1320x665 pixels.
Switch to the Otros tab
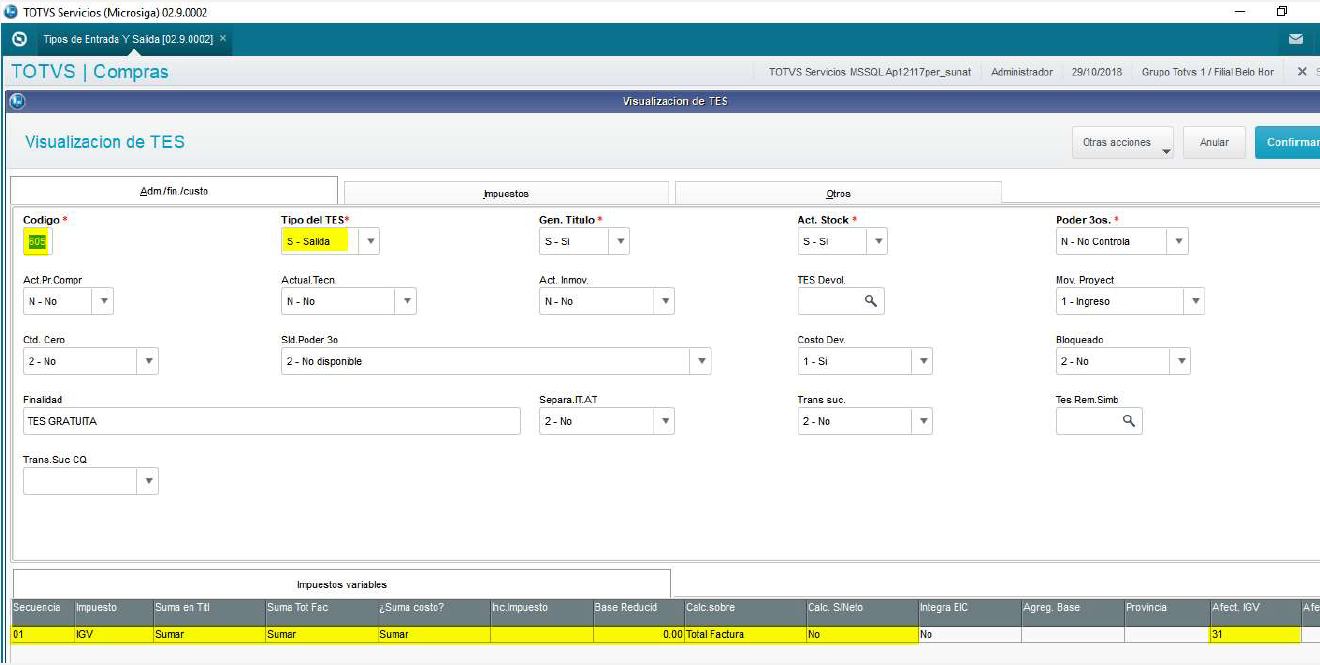click(x=838, y=193)
